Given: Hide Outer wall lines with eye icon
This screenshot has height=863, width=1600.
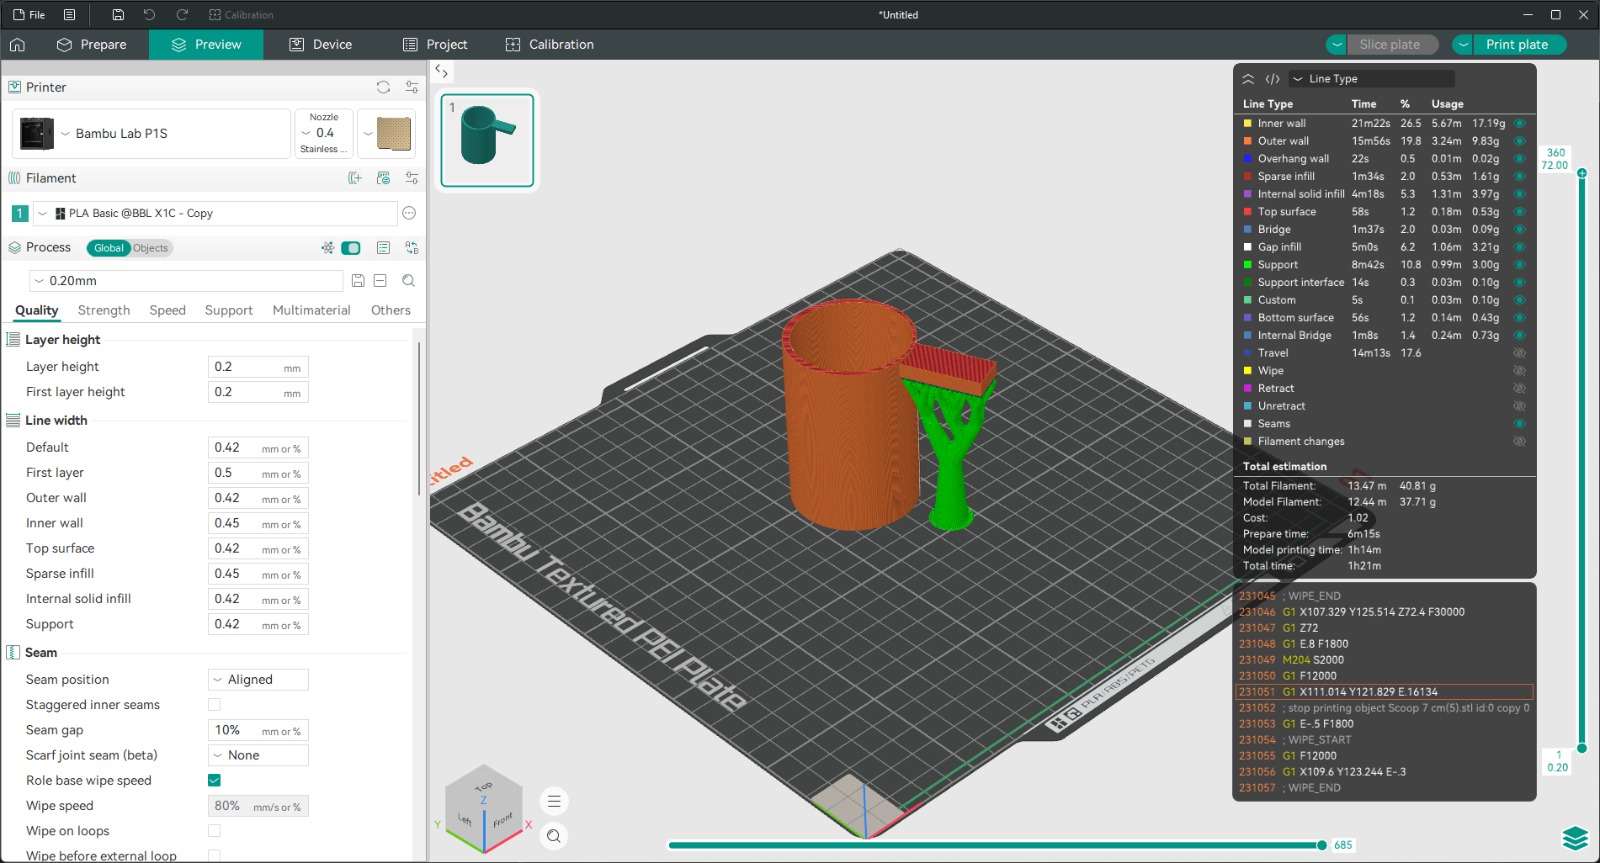Looking at the screenshot, I should point(1520,141).
